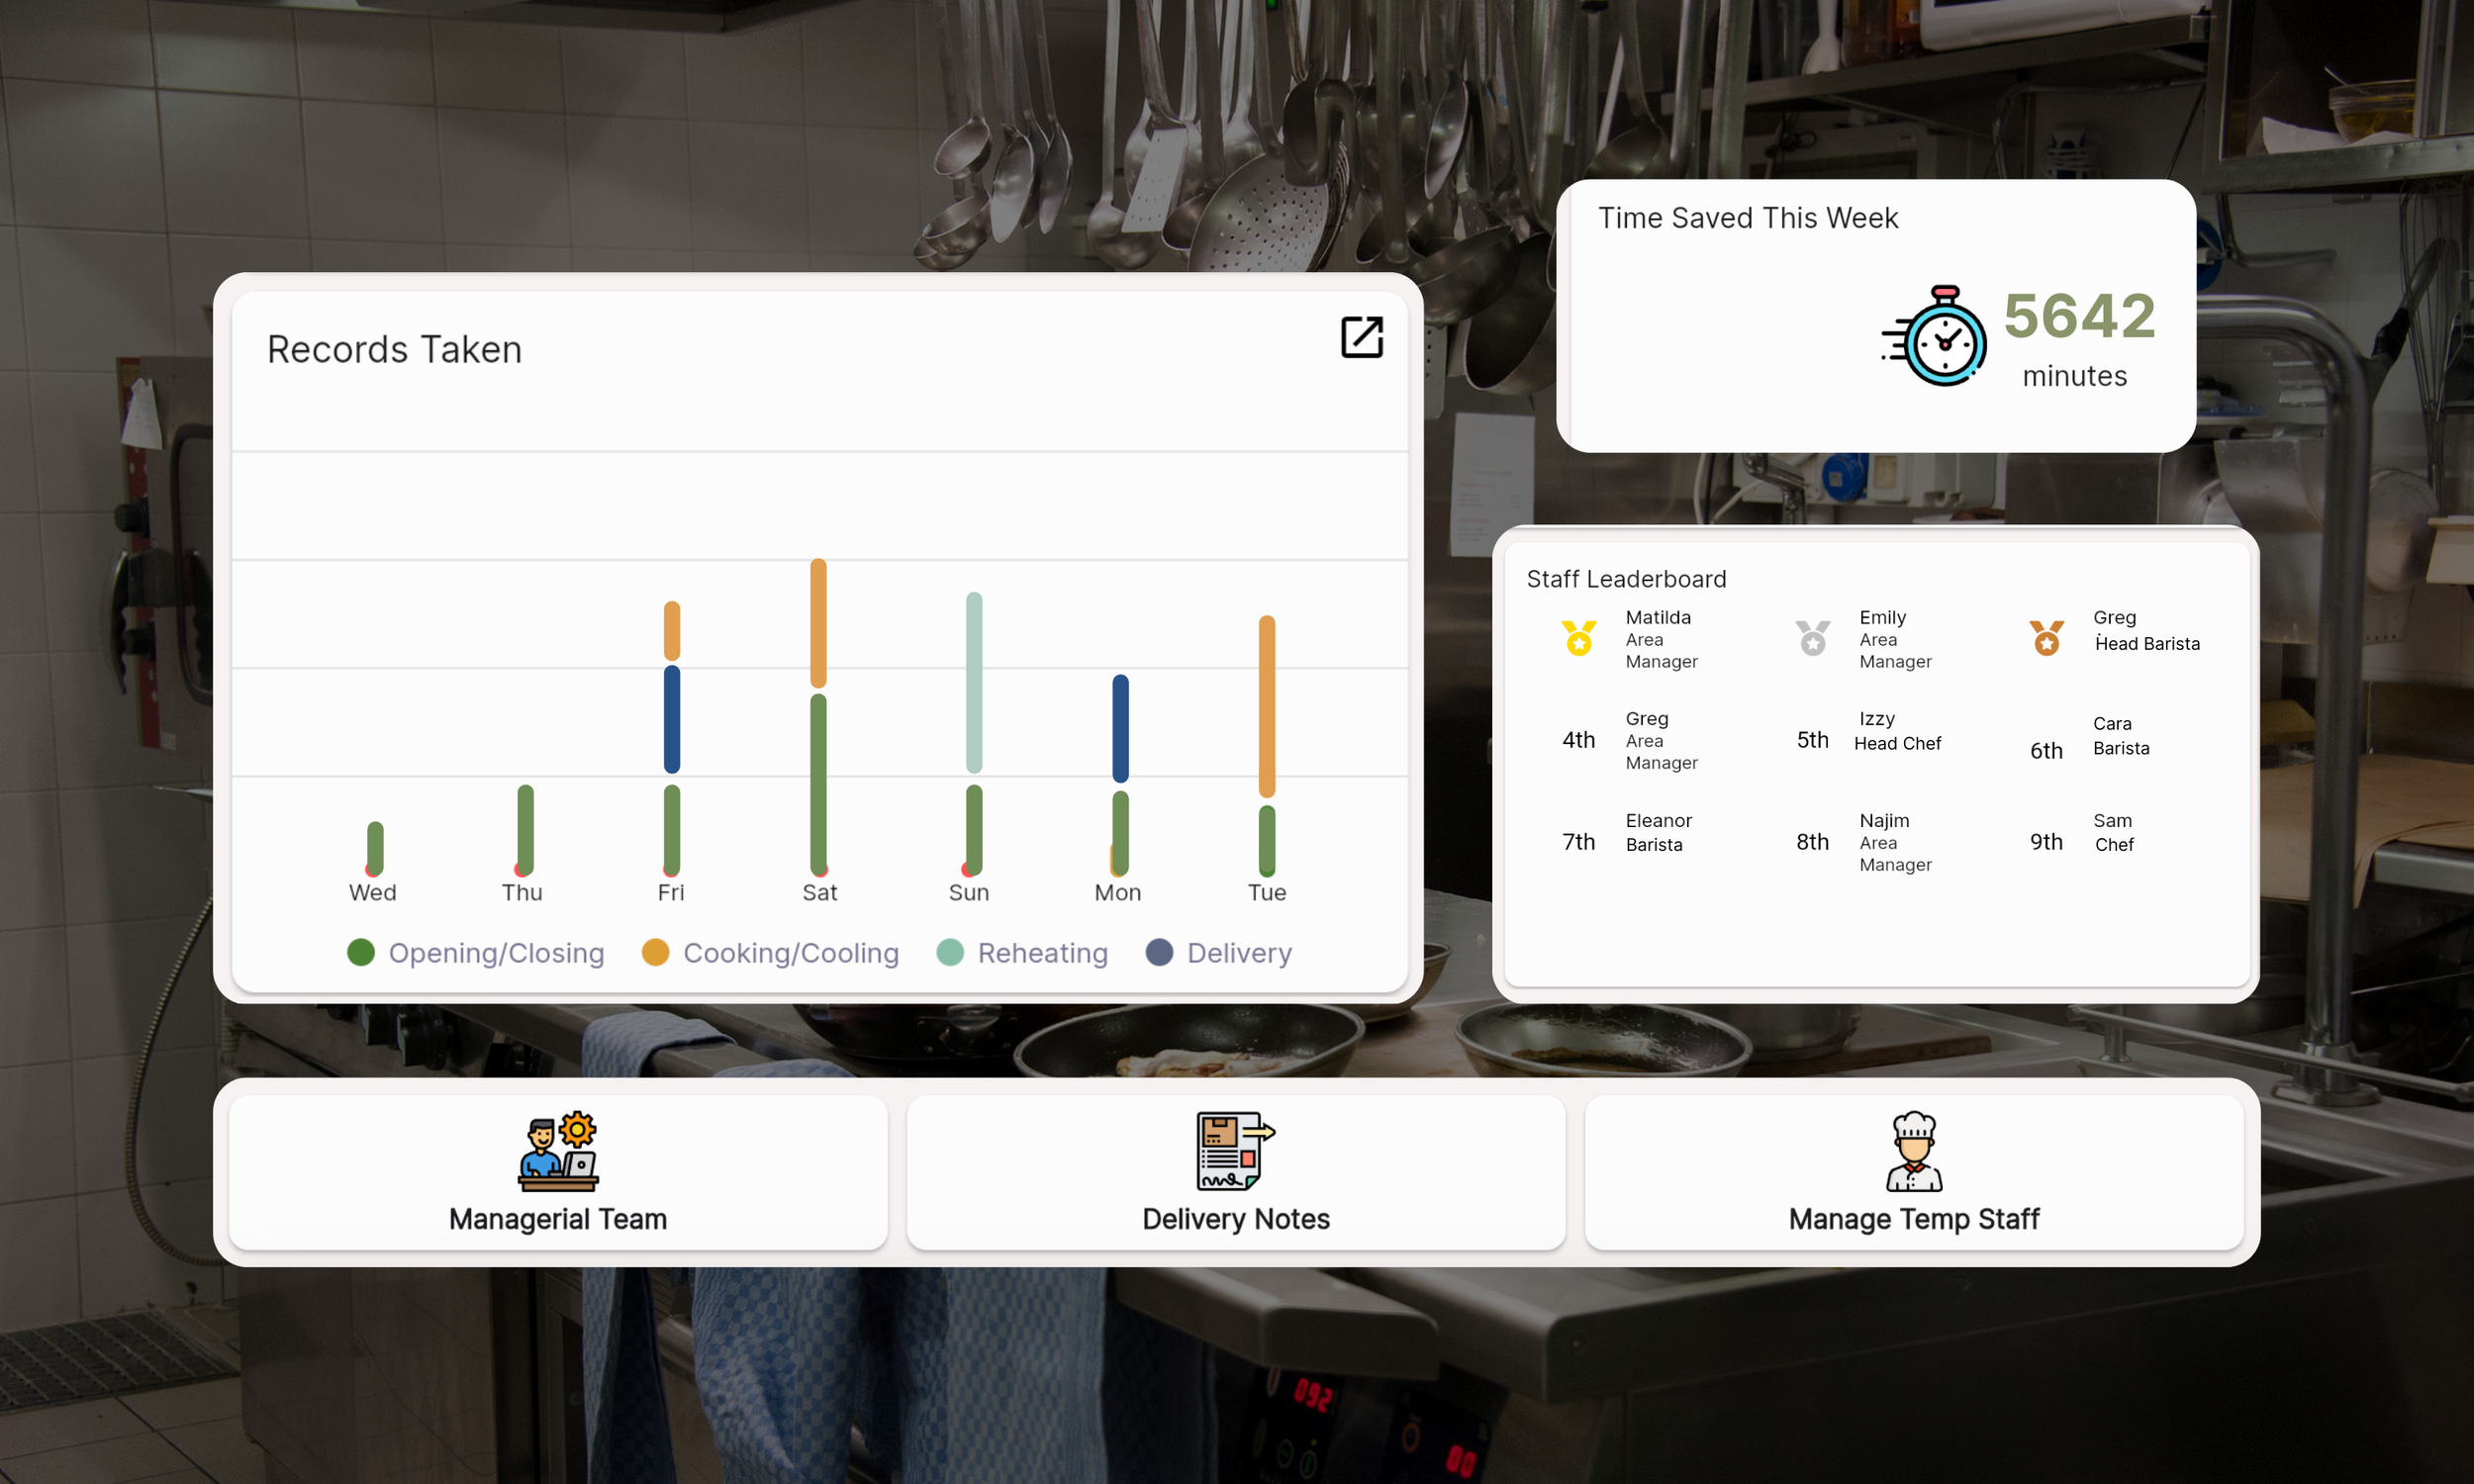Open Manage Temp Staff section
The width and height of the screenshot is (2474, 1484).
[x=1913, y=1218]
